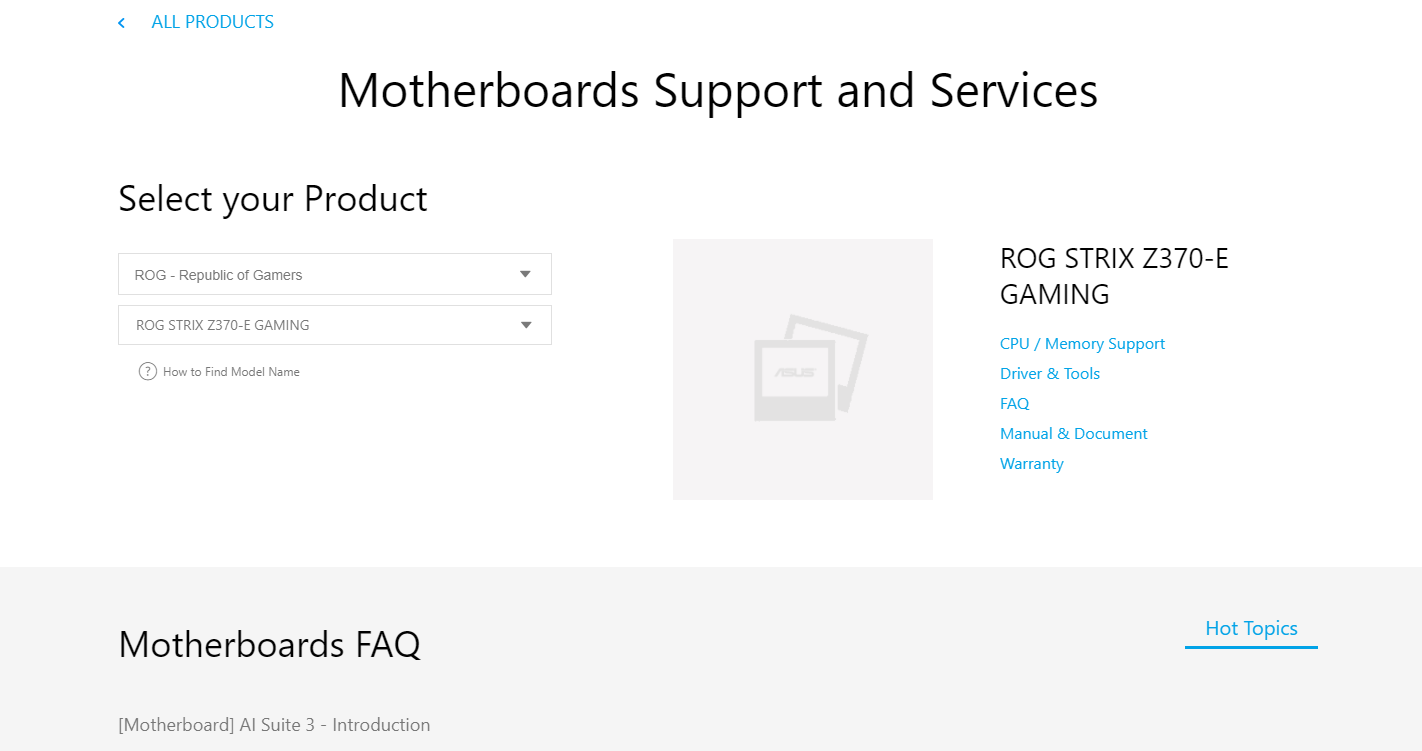The image size is (1422, 751).
Task: Click the ASUS product image placeholder
Action: click(802, 369)
